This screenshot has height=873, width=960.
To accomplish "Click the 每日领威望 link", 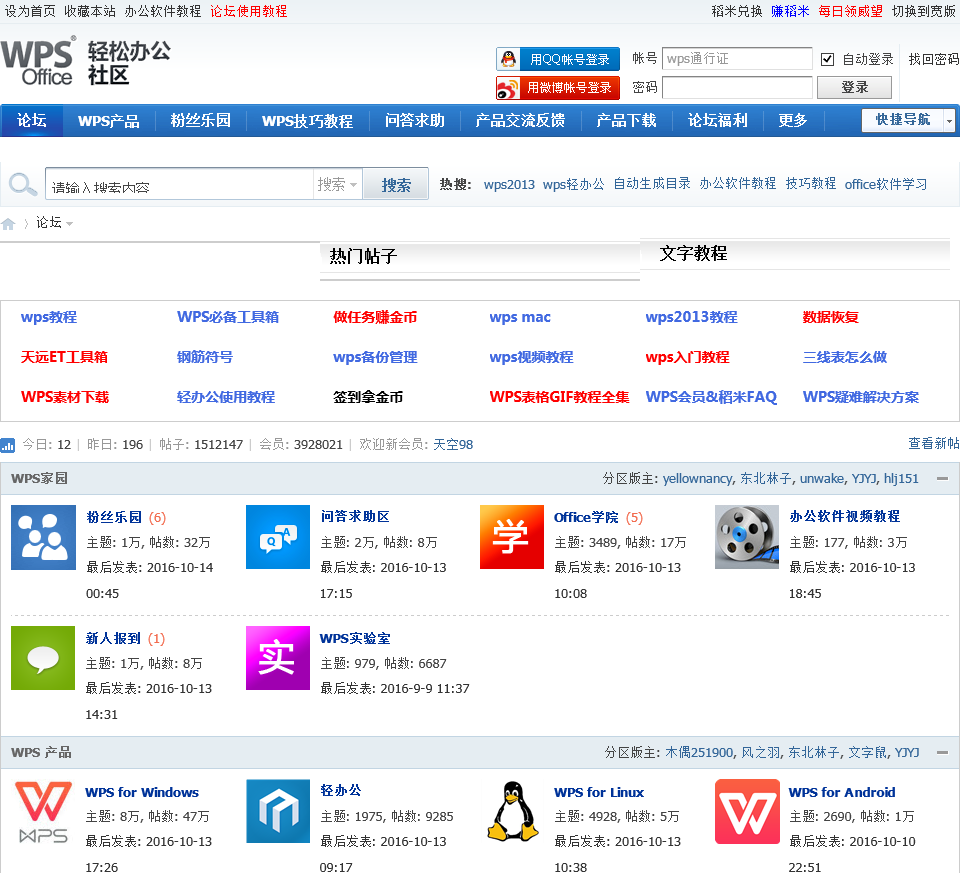I will (x=850, y=11).
